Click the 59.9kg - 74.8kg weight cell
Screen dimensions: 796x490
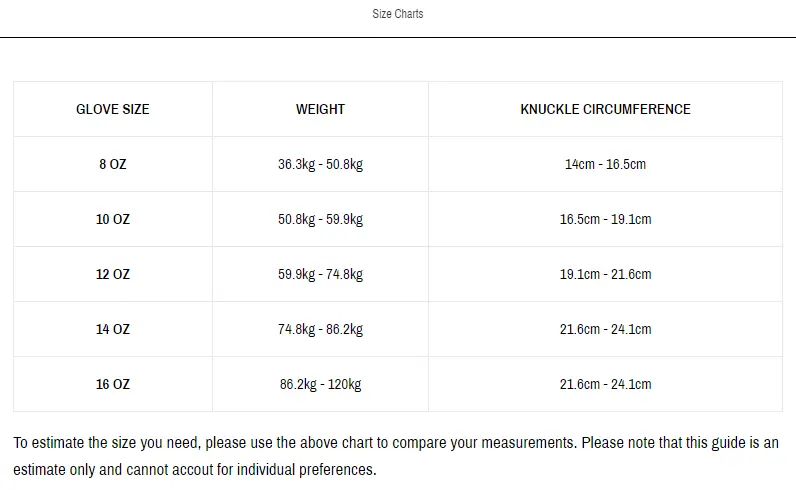tap(320, 274)
